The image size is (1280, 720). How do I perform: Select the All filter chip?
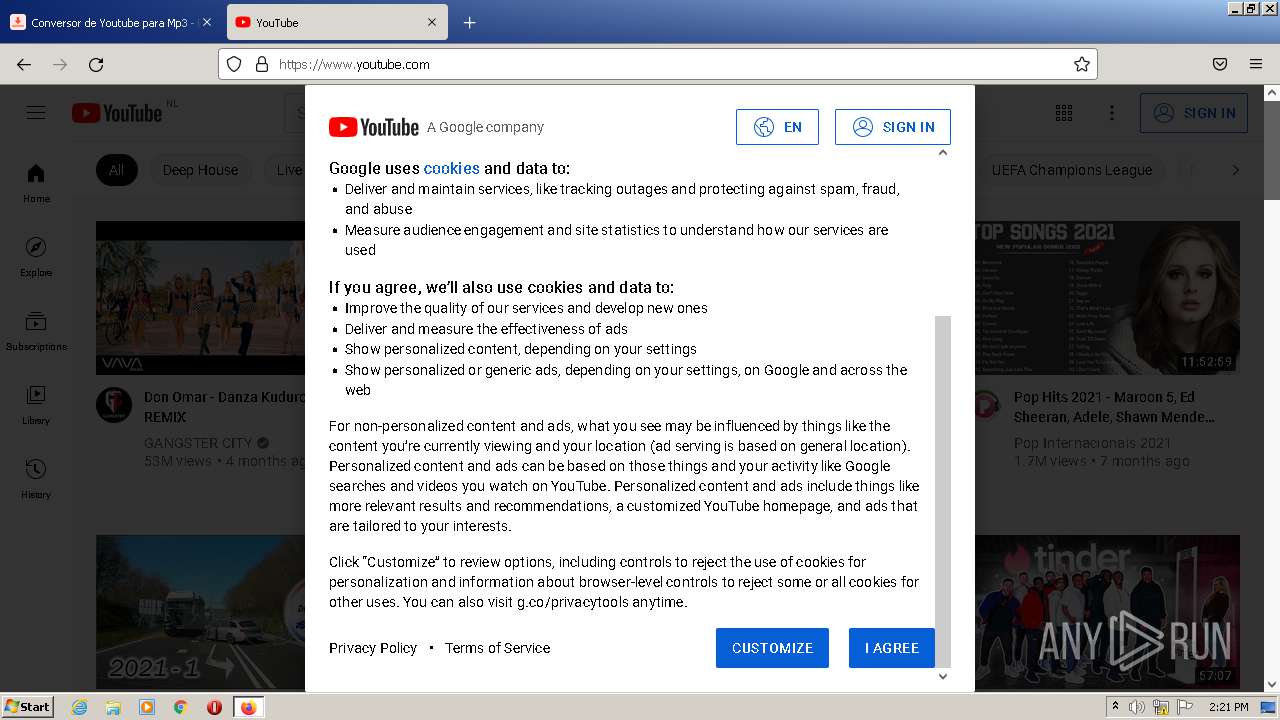(117, 170)
